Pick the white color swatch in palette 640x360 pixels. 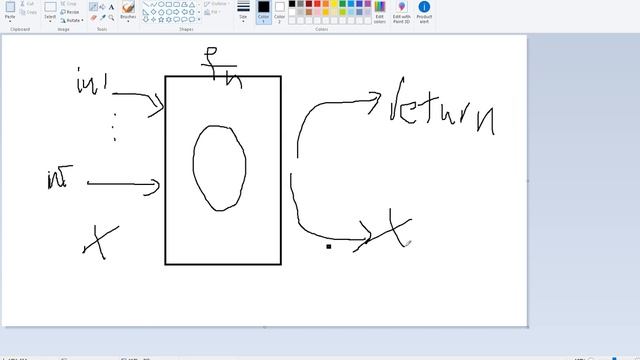click(292, 12)
